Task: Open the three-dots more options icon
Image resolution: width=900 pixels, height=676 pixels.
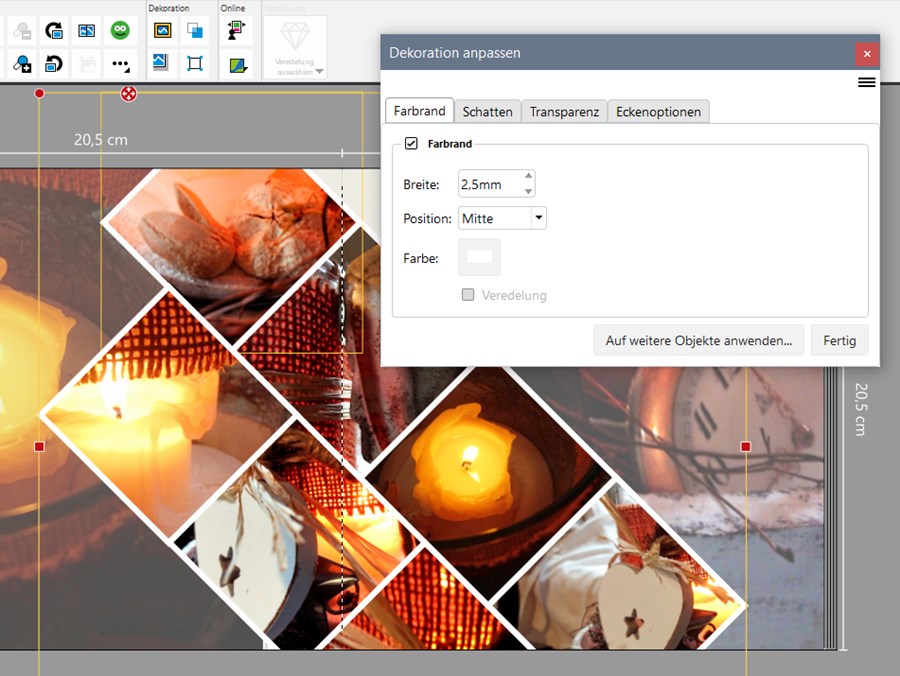Action: tap(120, 64)
